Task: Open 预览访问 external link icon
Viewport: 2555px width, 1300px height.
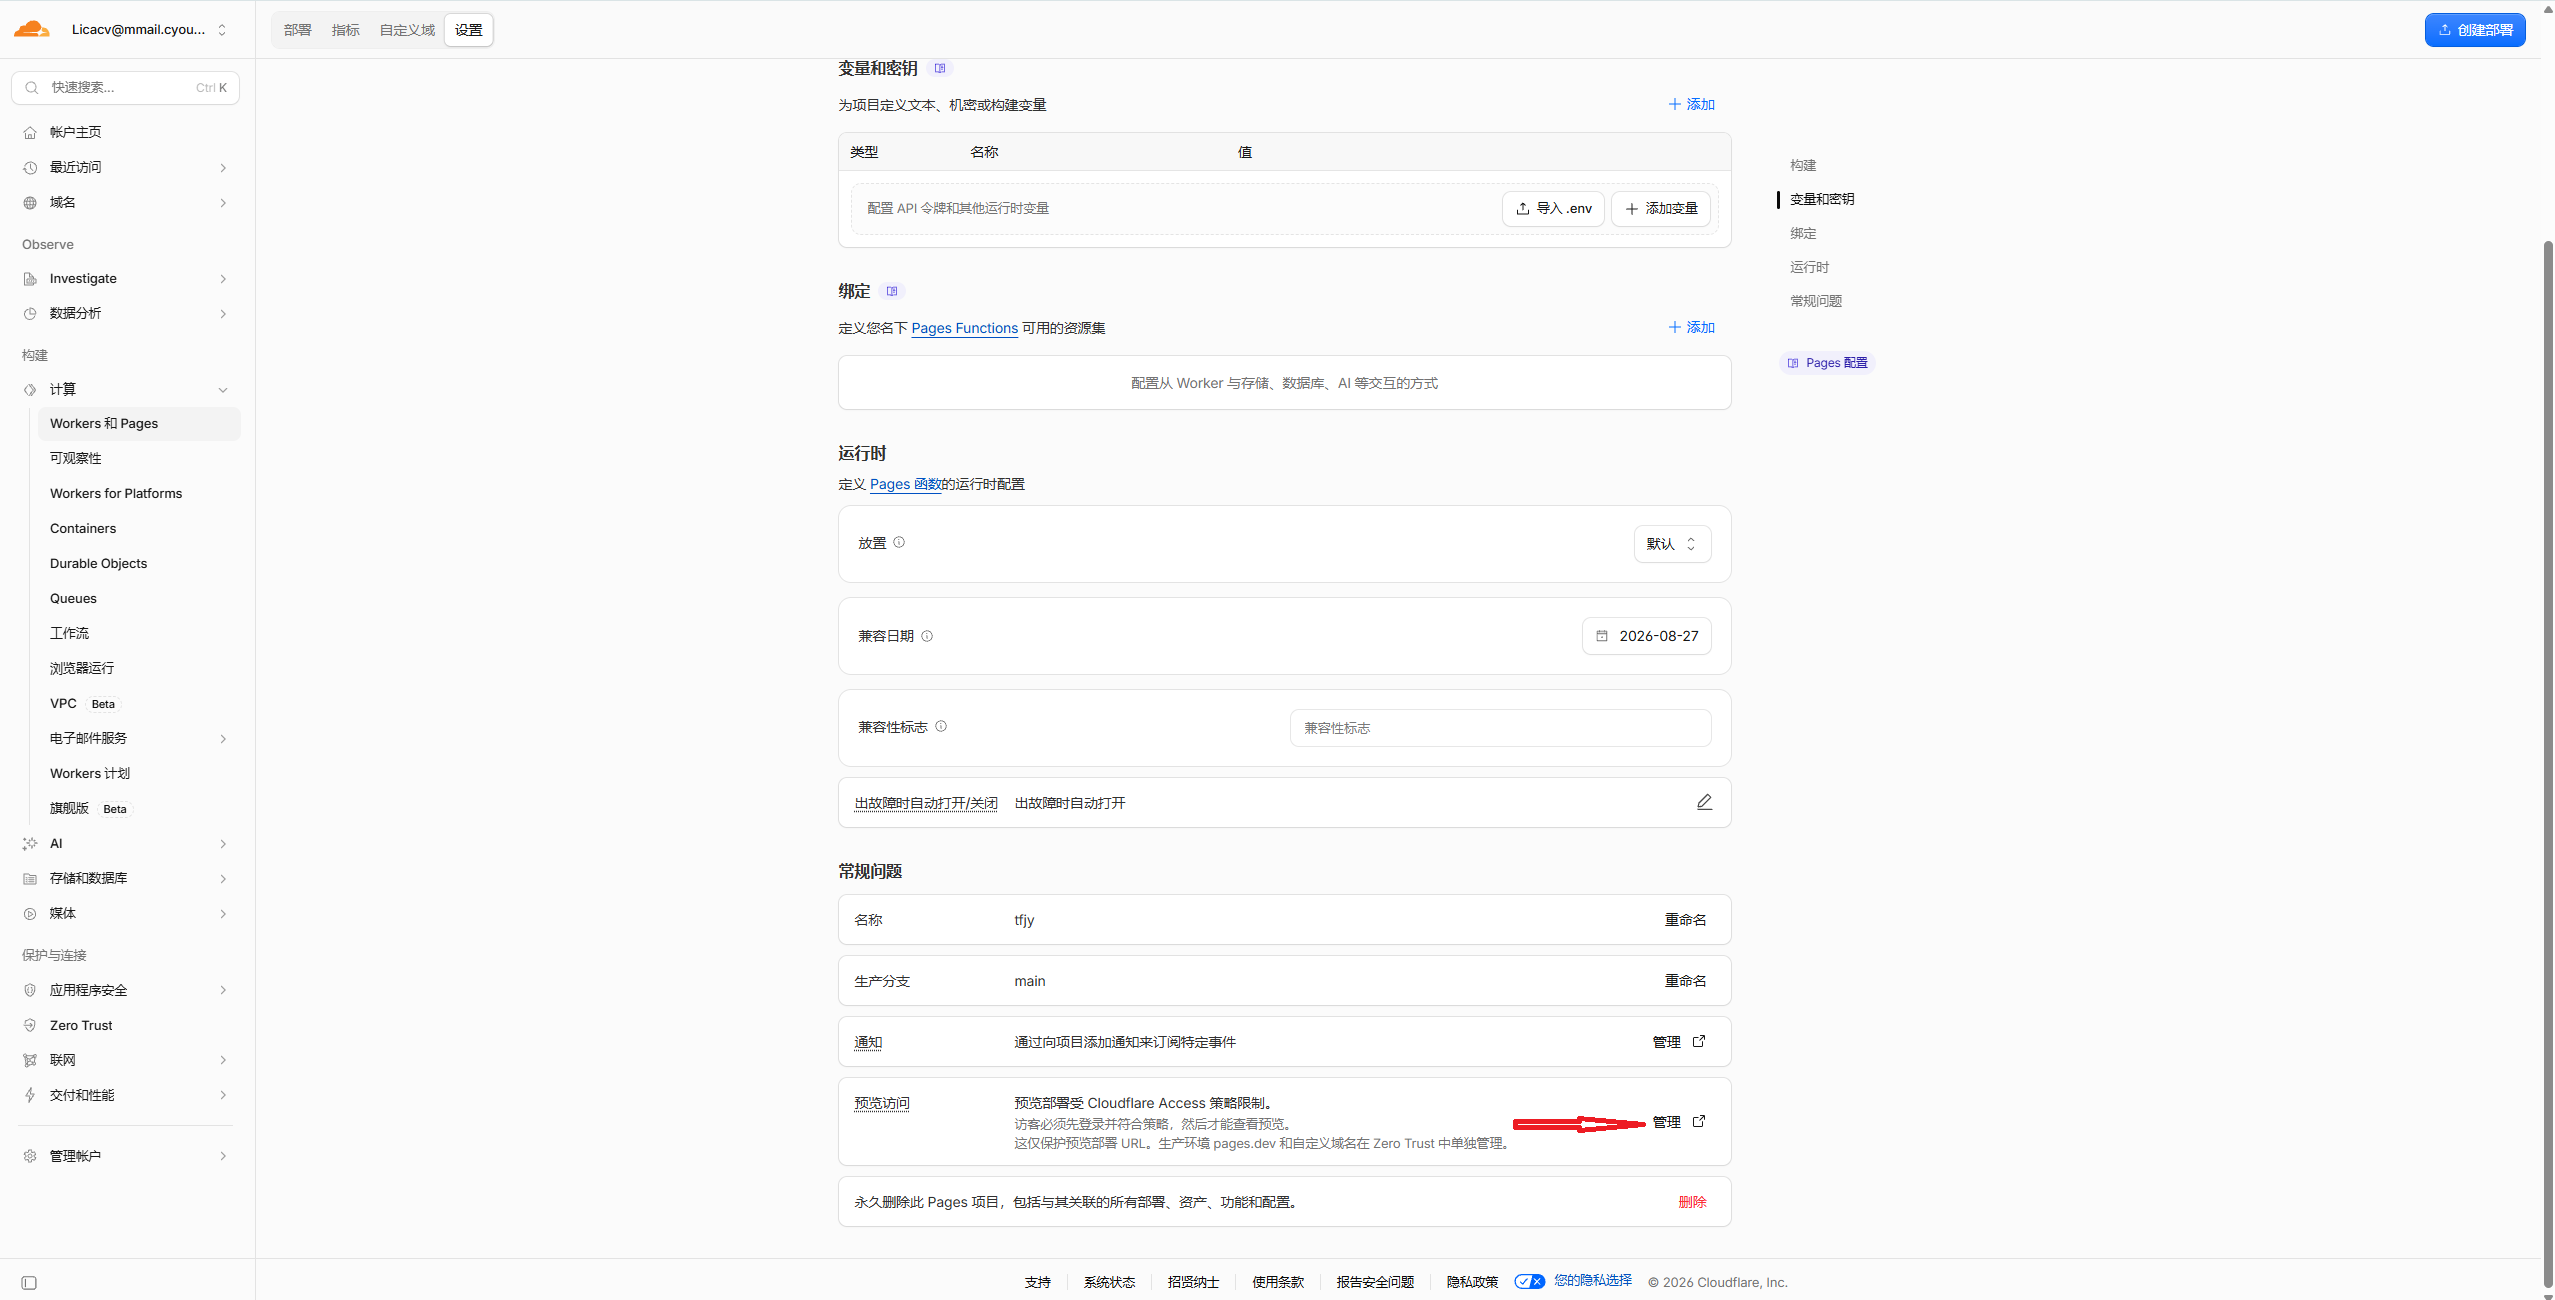Action: click(x=1699, y=1121)
